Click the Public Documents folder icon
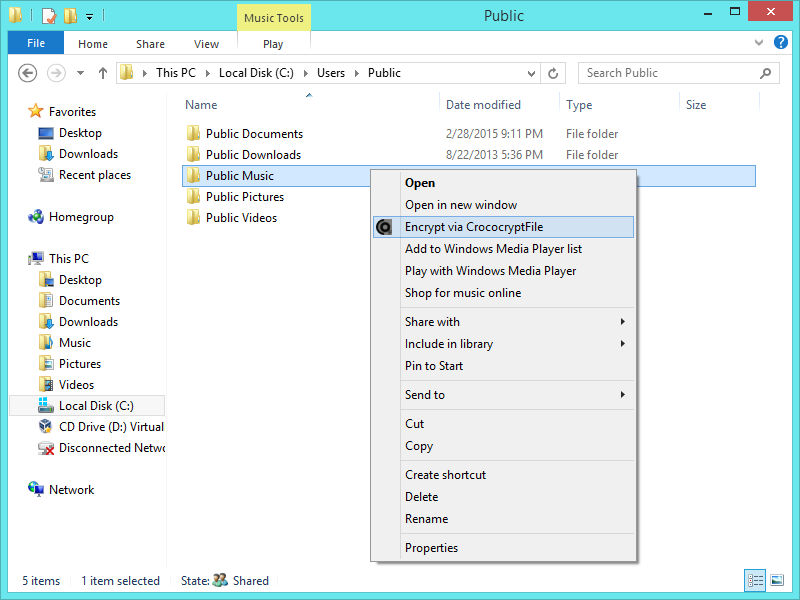 point(193,134)
